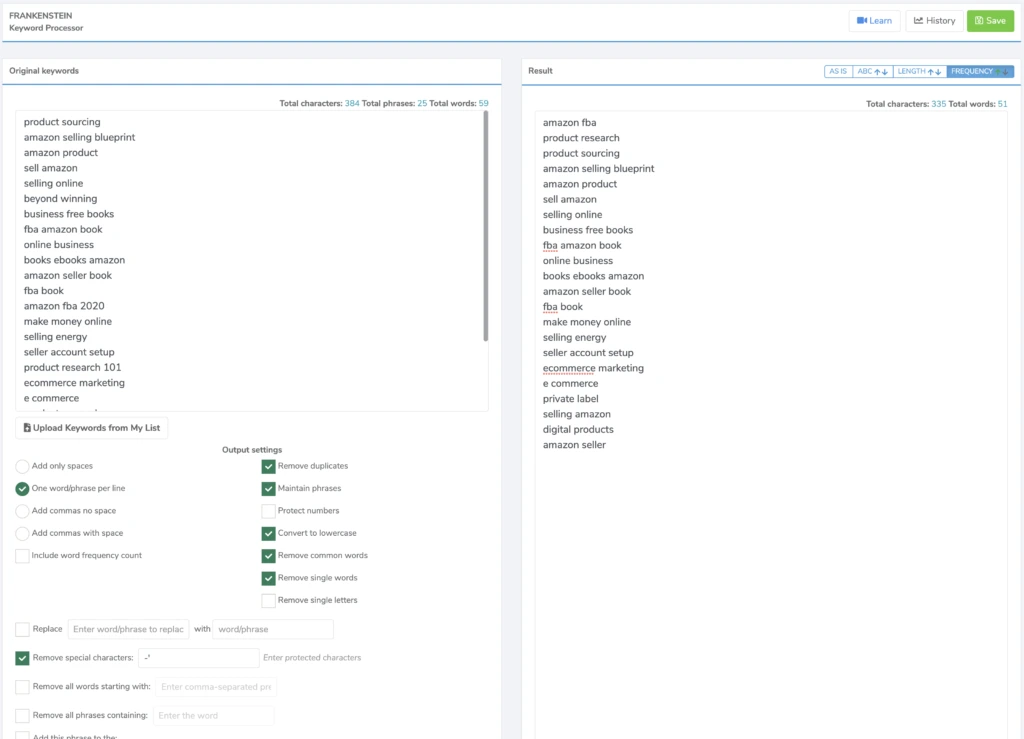Viewport: 1024px width, 739px height.
Task: Click the video camera icon on Learn
Action: tap(861, 20)
